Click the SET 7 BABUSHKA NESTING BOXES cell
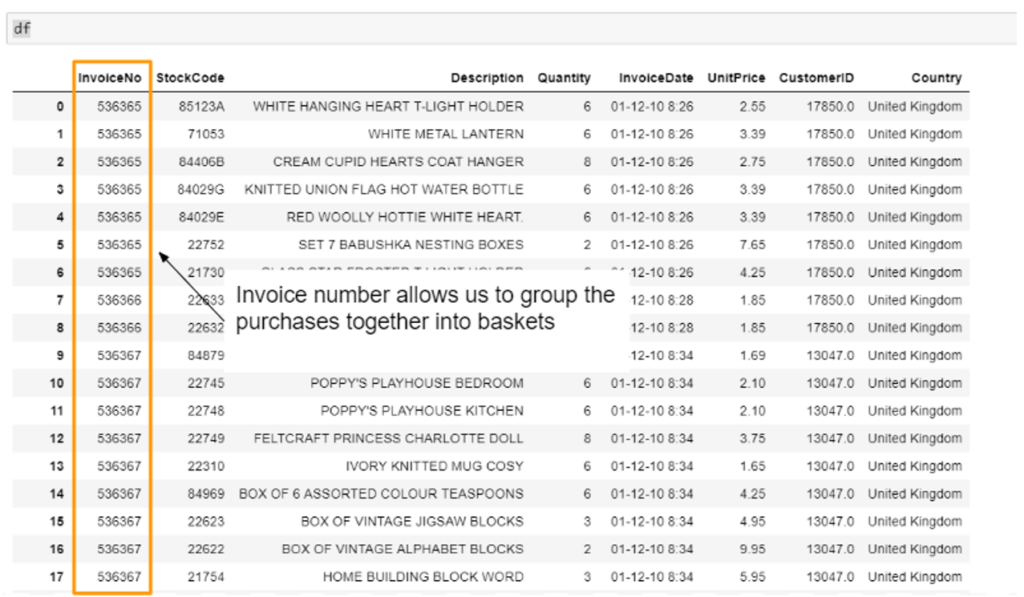Image resolution: width=1024 pixels, height=597 pixels. coord(410,245)
